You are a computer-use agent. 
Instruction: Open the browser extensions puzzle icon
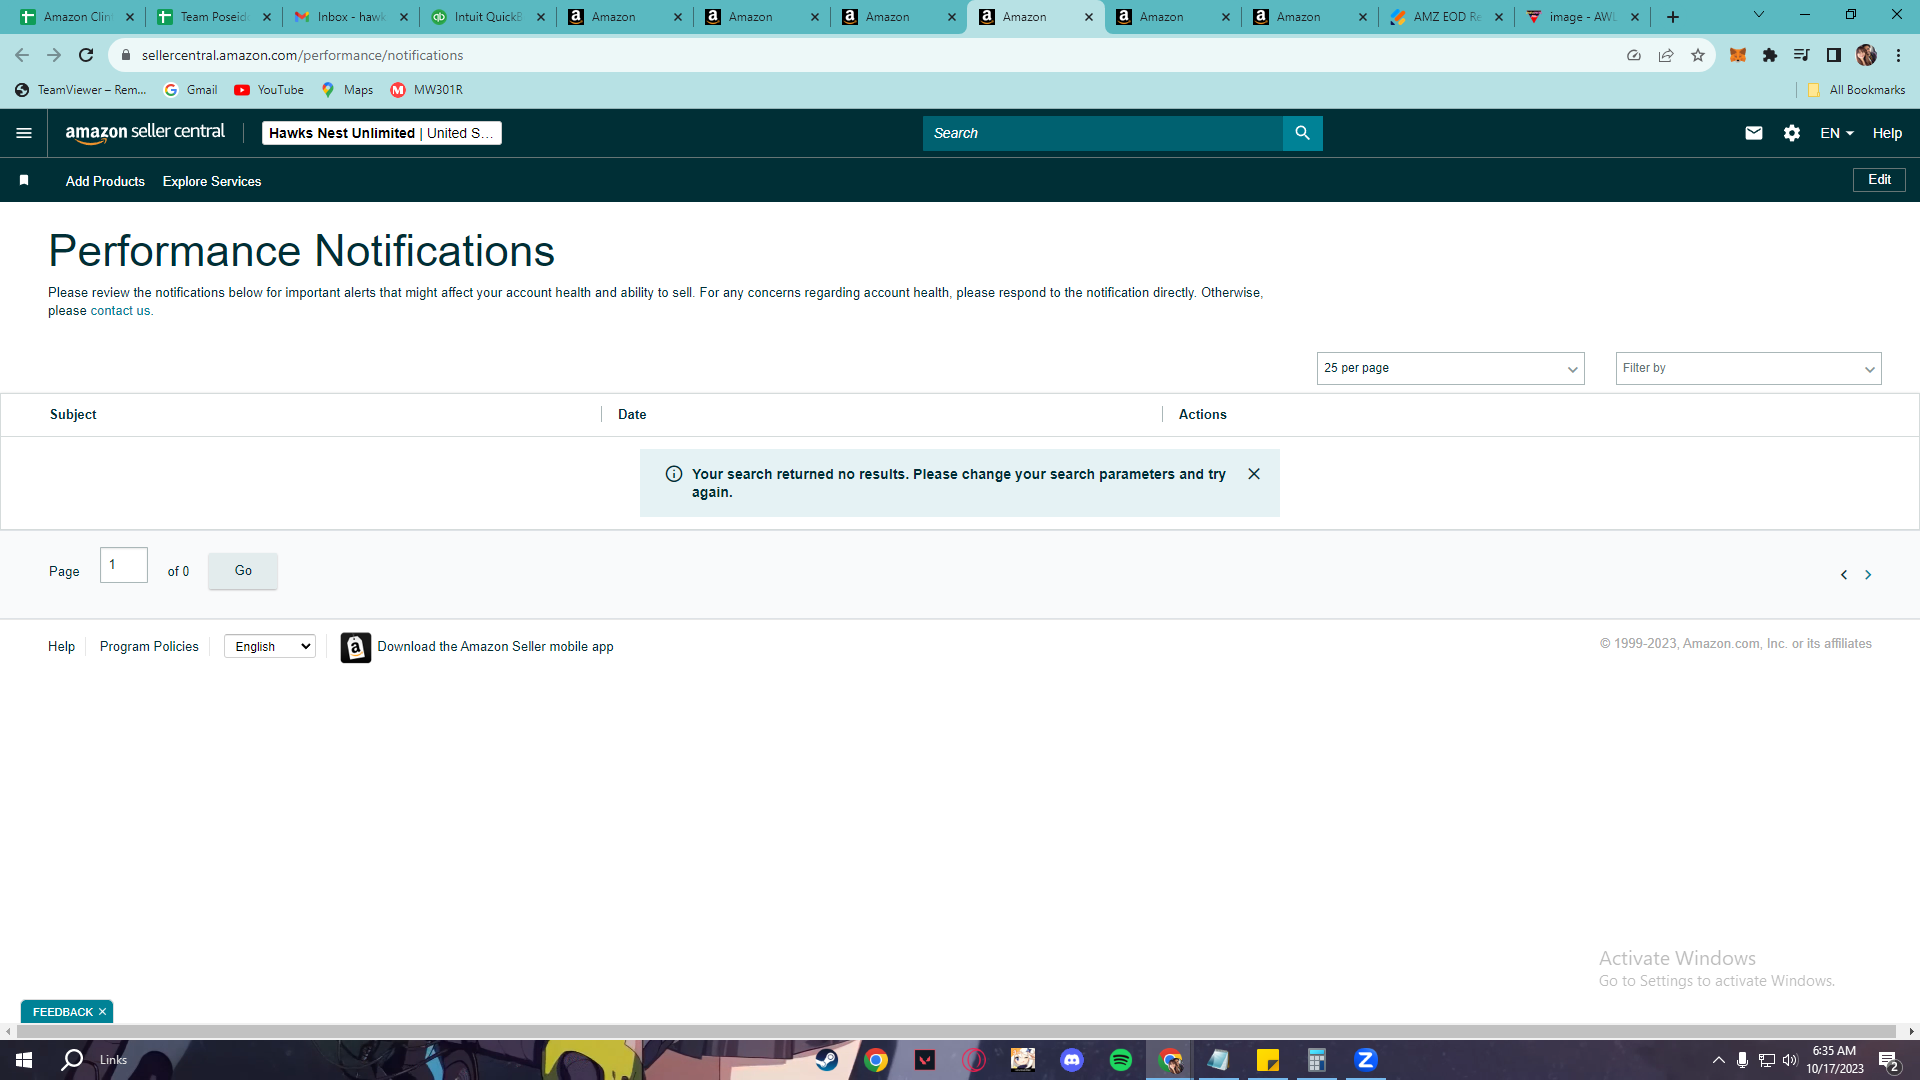point(1769,55)
